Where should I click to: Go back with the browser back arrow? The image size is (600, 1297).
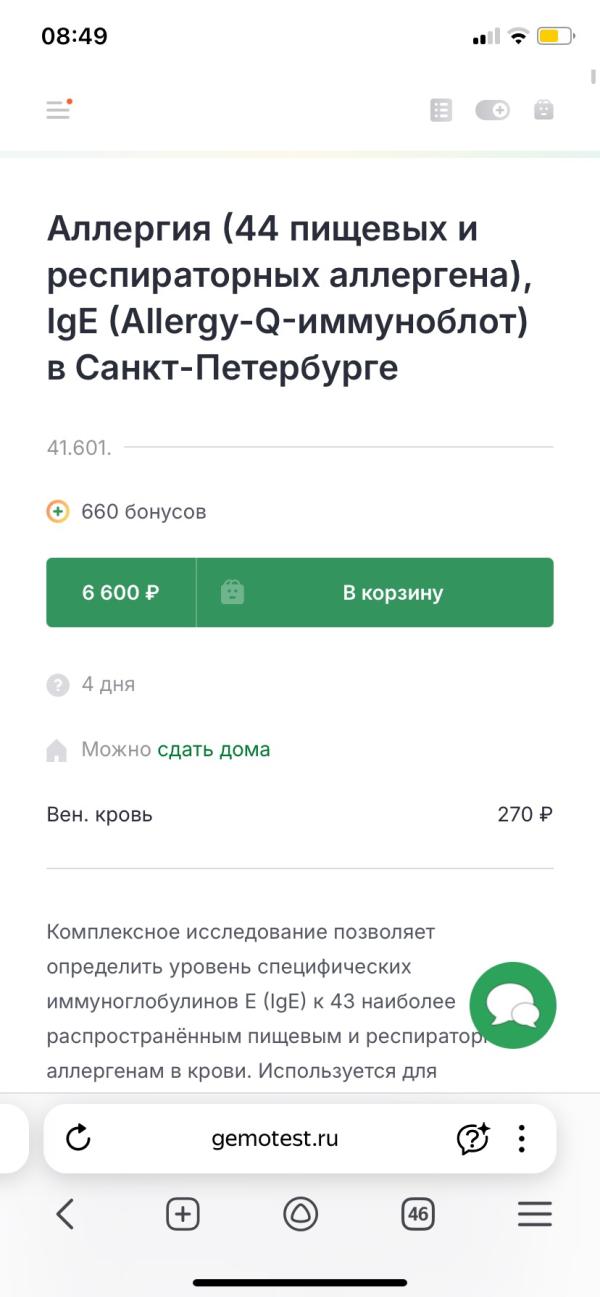(65, 1214)
